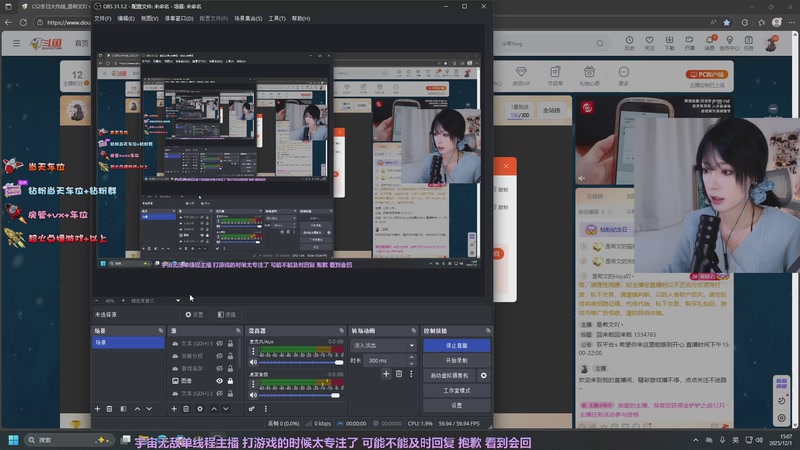This screenshot has height=450, width=800.
Task: Move scene up arrow in scenes panel
Action: pos(137,409)
